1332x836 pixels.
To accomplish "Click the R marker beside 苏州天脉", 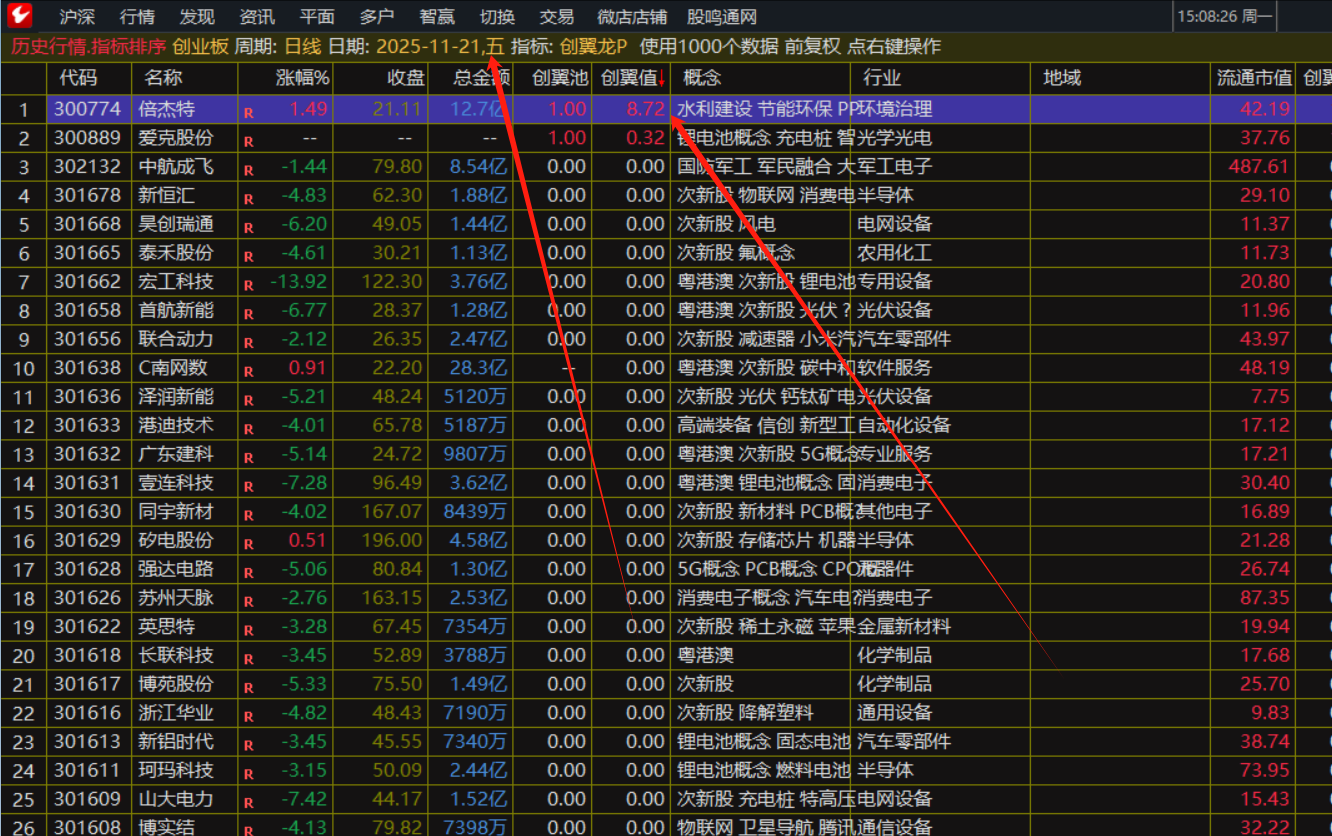I will [x=248, y=602].
